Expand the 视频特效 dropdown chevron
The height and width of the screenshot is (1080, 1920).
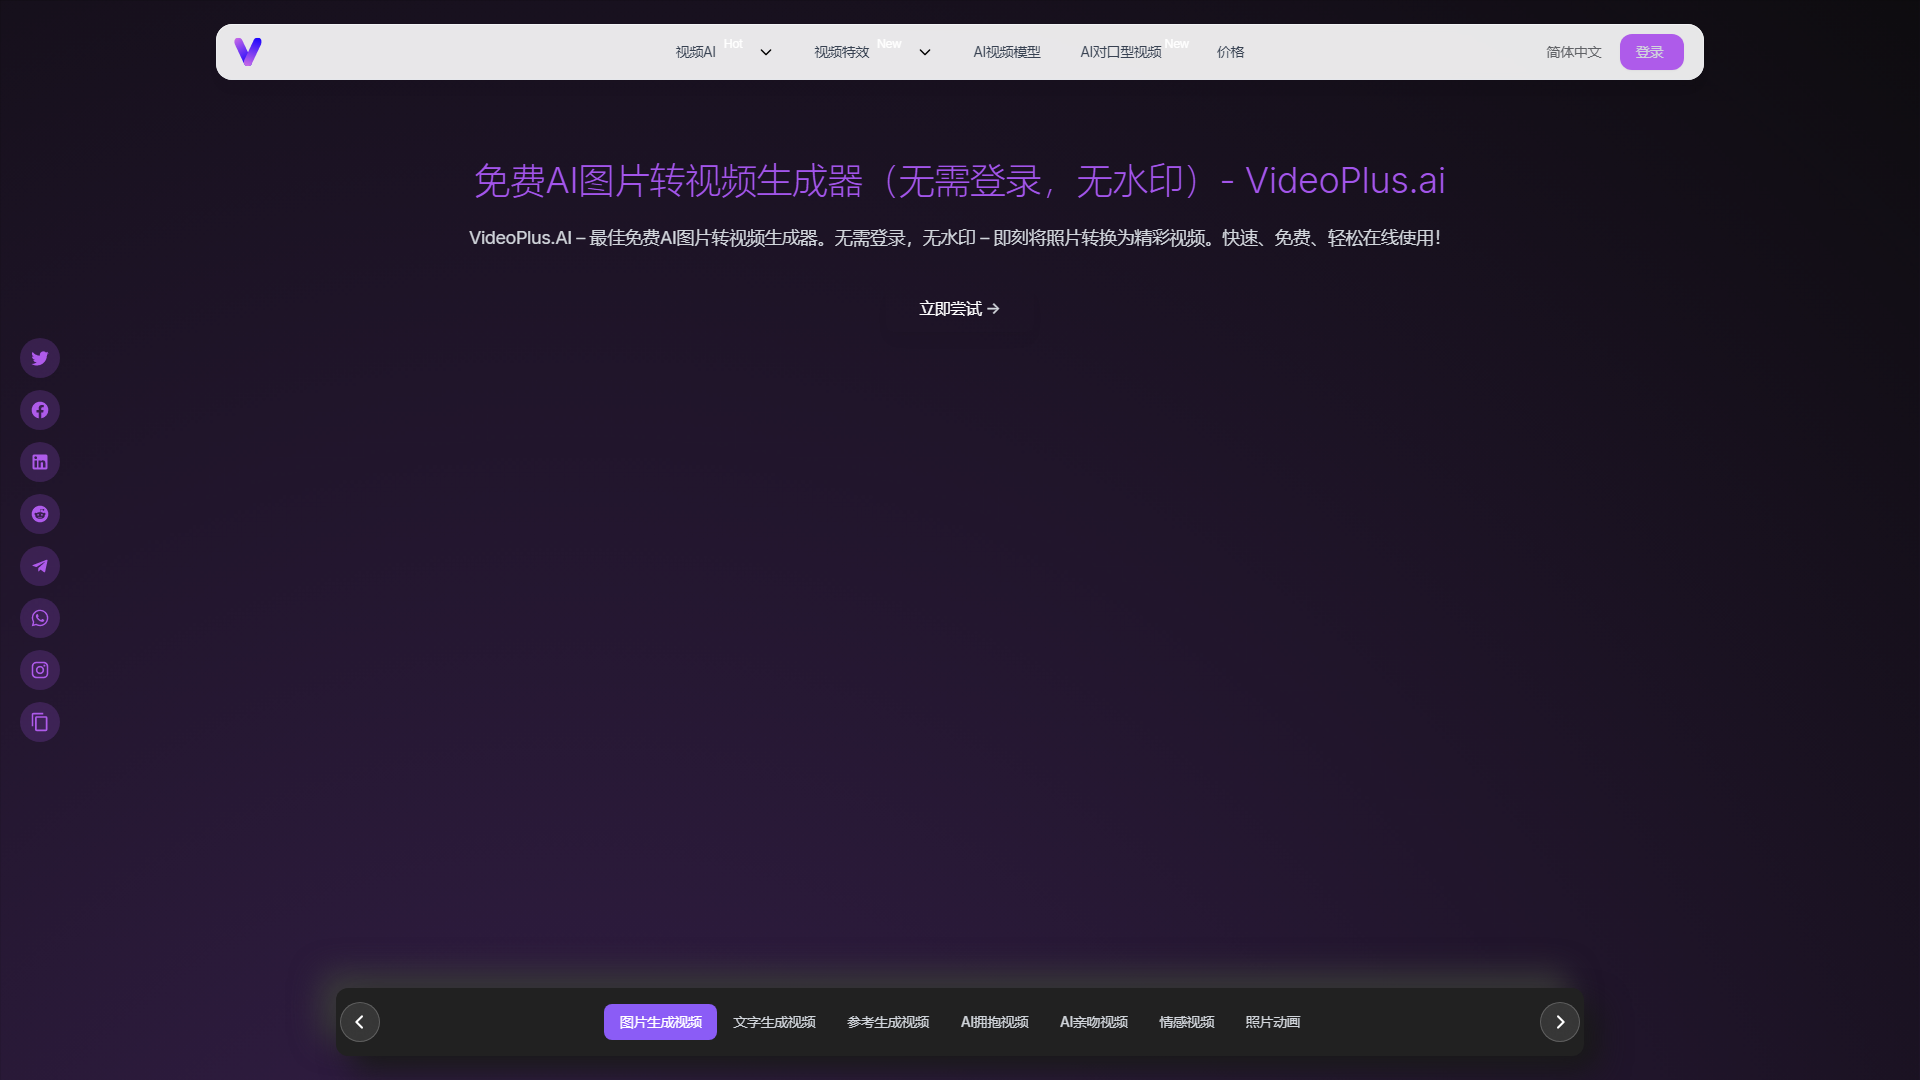click(x=925, y=52)
